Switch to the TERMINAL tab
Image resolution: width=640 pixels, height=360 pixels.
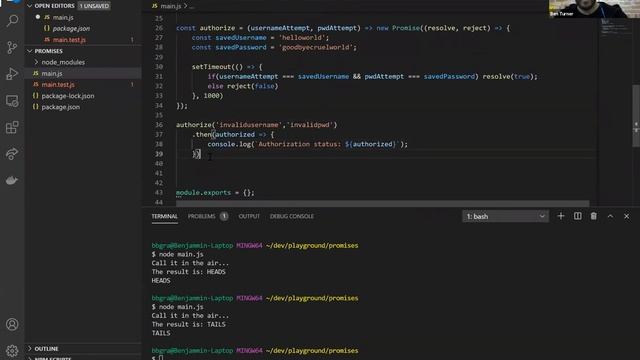(164, 216)
